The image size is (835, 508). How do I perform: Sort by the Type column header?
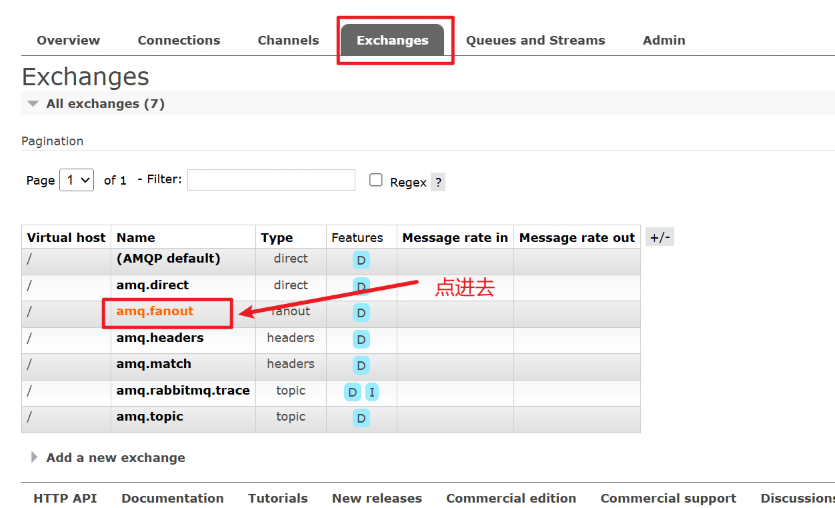pyautogui.click(x=277, y=237)
